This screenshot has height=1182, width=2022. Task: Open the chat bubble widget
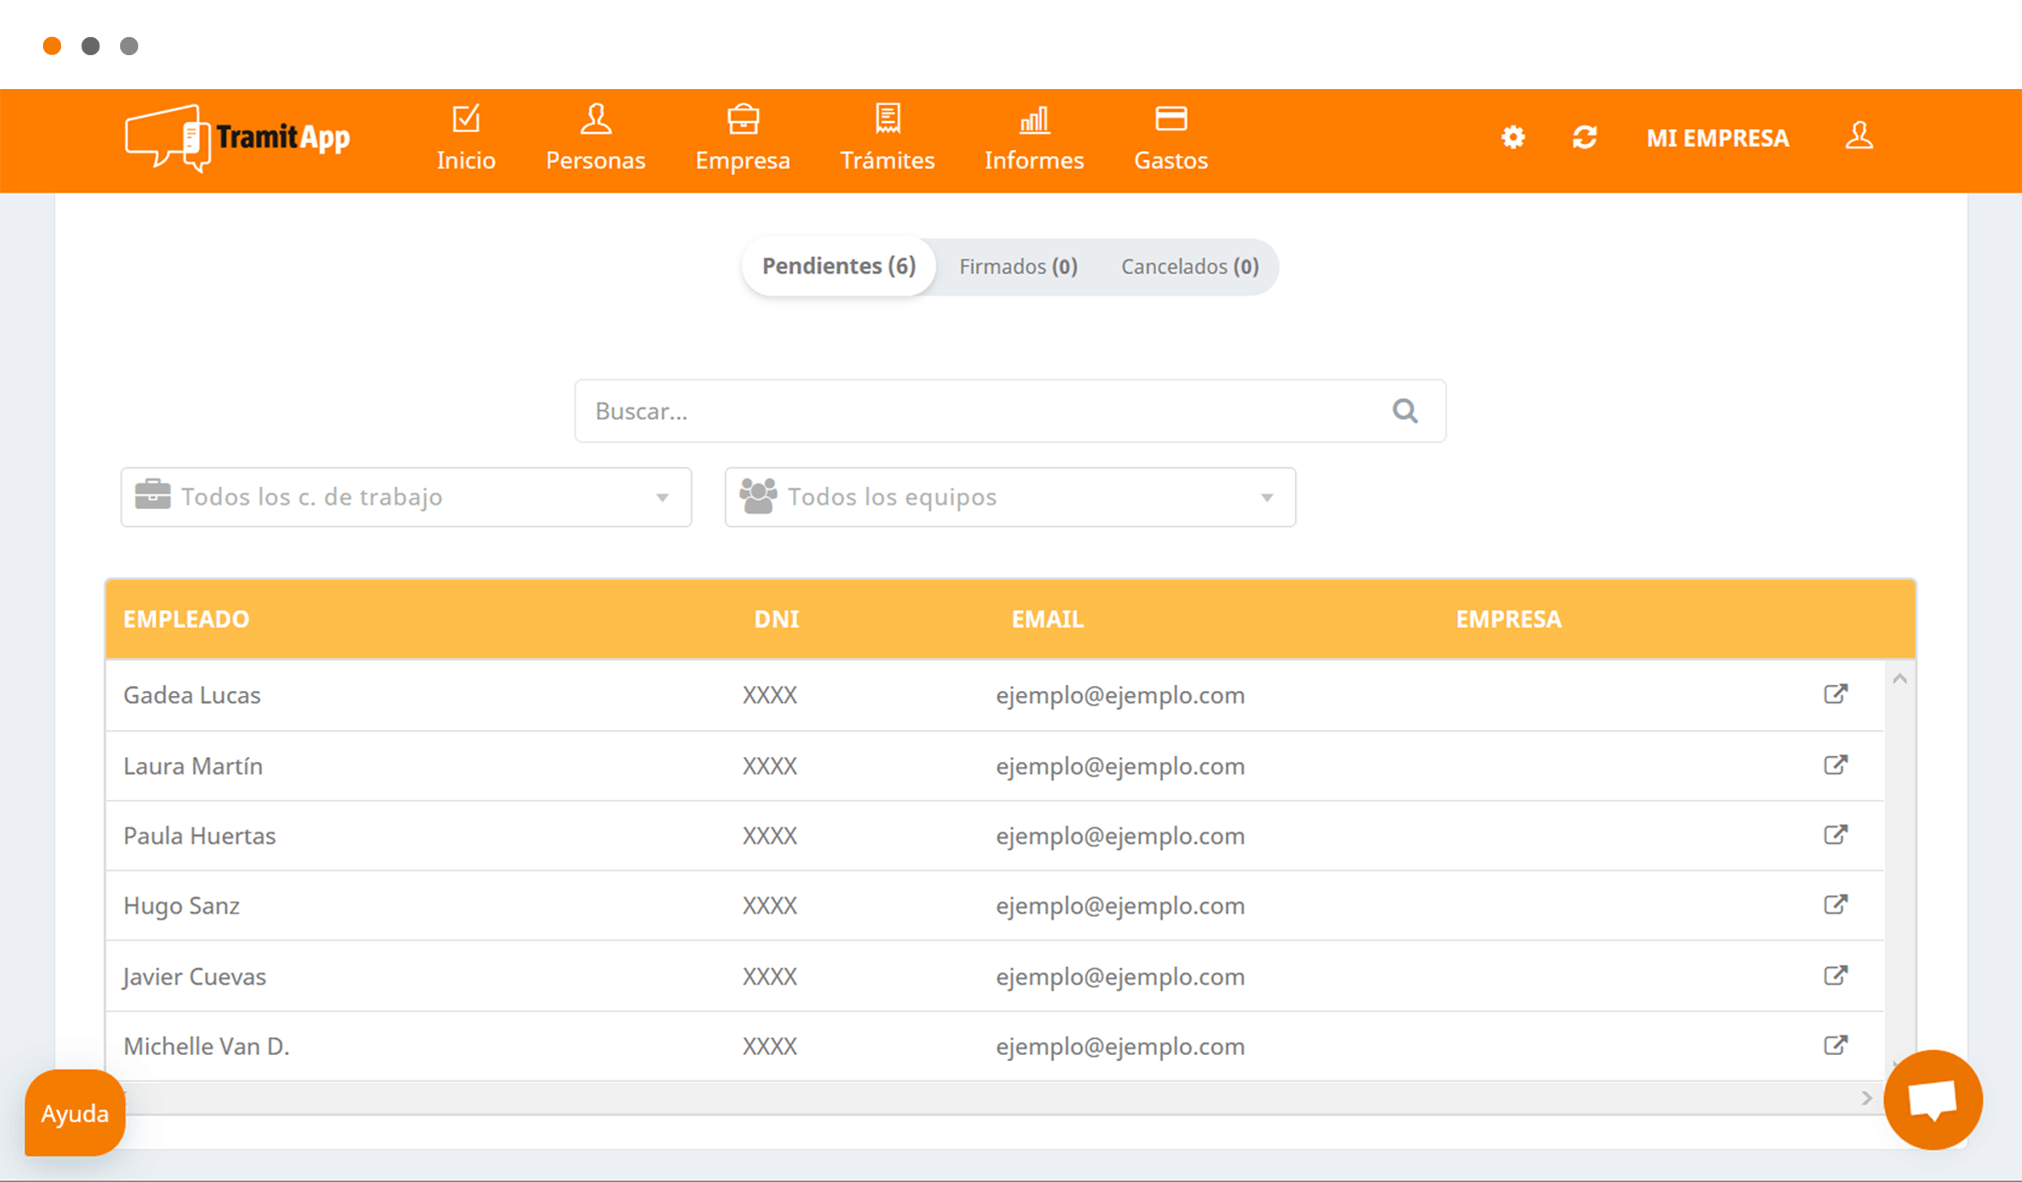click(x=1932, y=1100)
